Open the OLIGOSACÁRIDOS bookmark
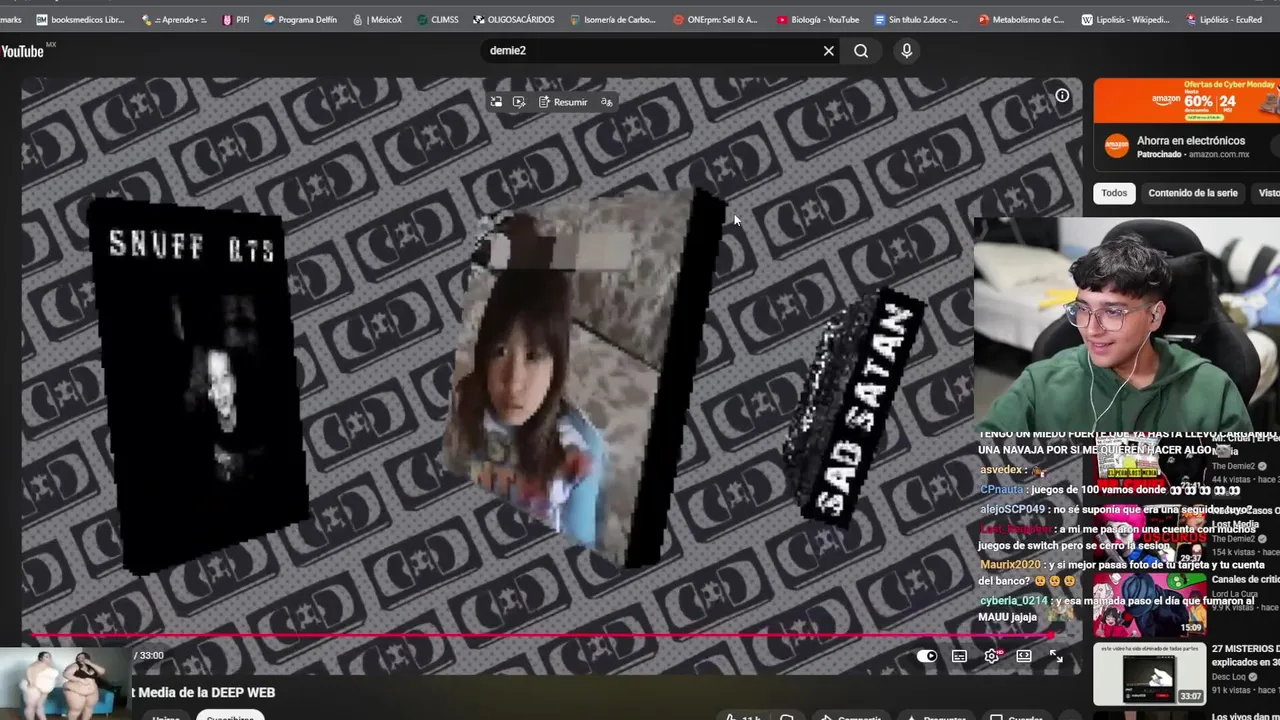 (x=514, y=19)
